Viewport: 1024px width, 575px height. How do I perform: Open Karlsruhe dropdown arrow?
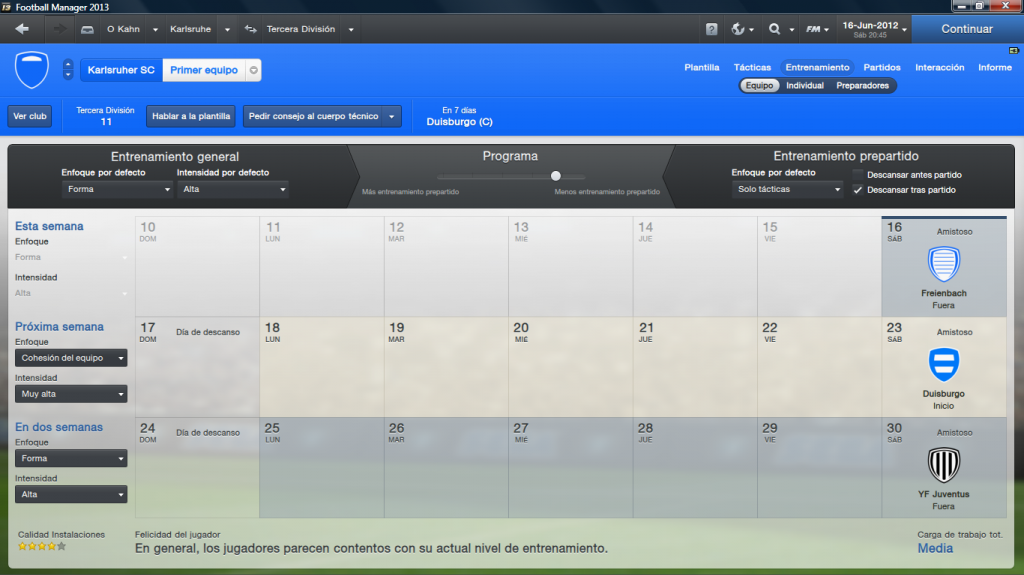point(227,29)
